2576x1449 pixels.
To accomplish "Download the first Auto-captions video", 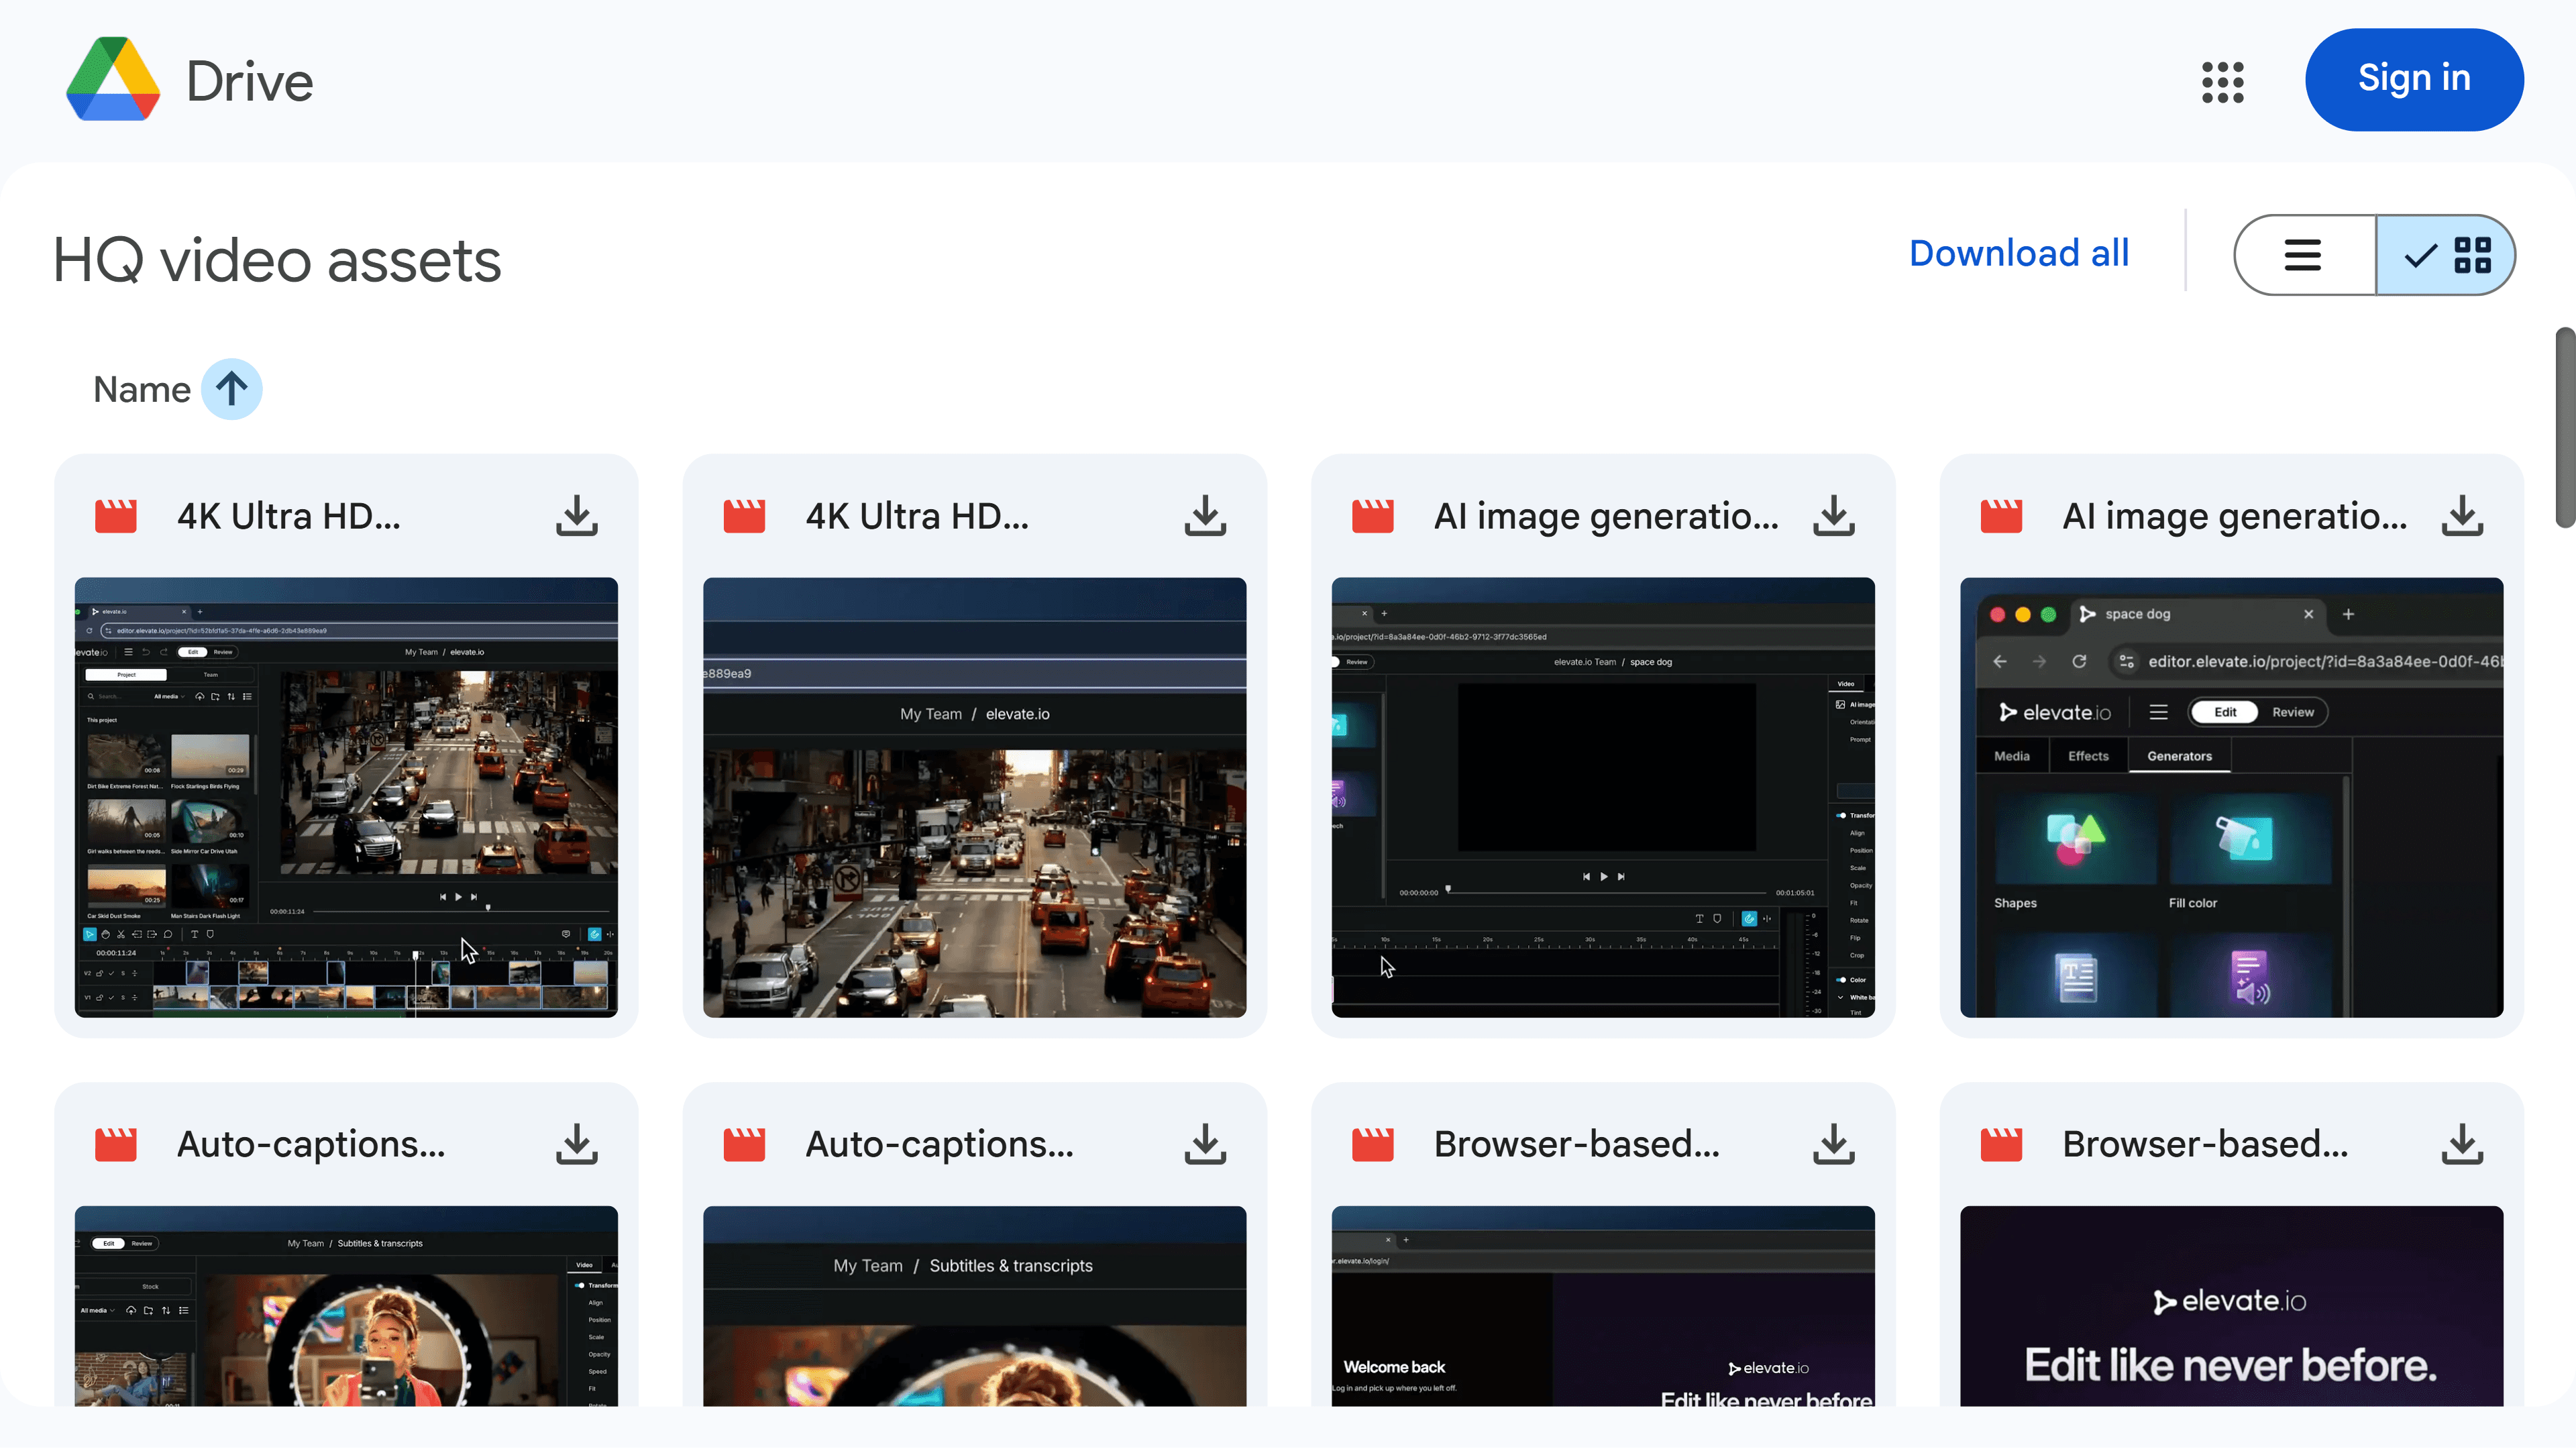I will [577, 1144].
